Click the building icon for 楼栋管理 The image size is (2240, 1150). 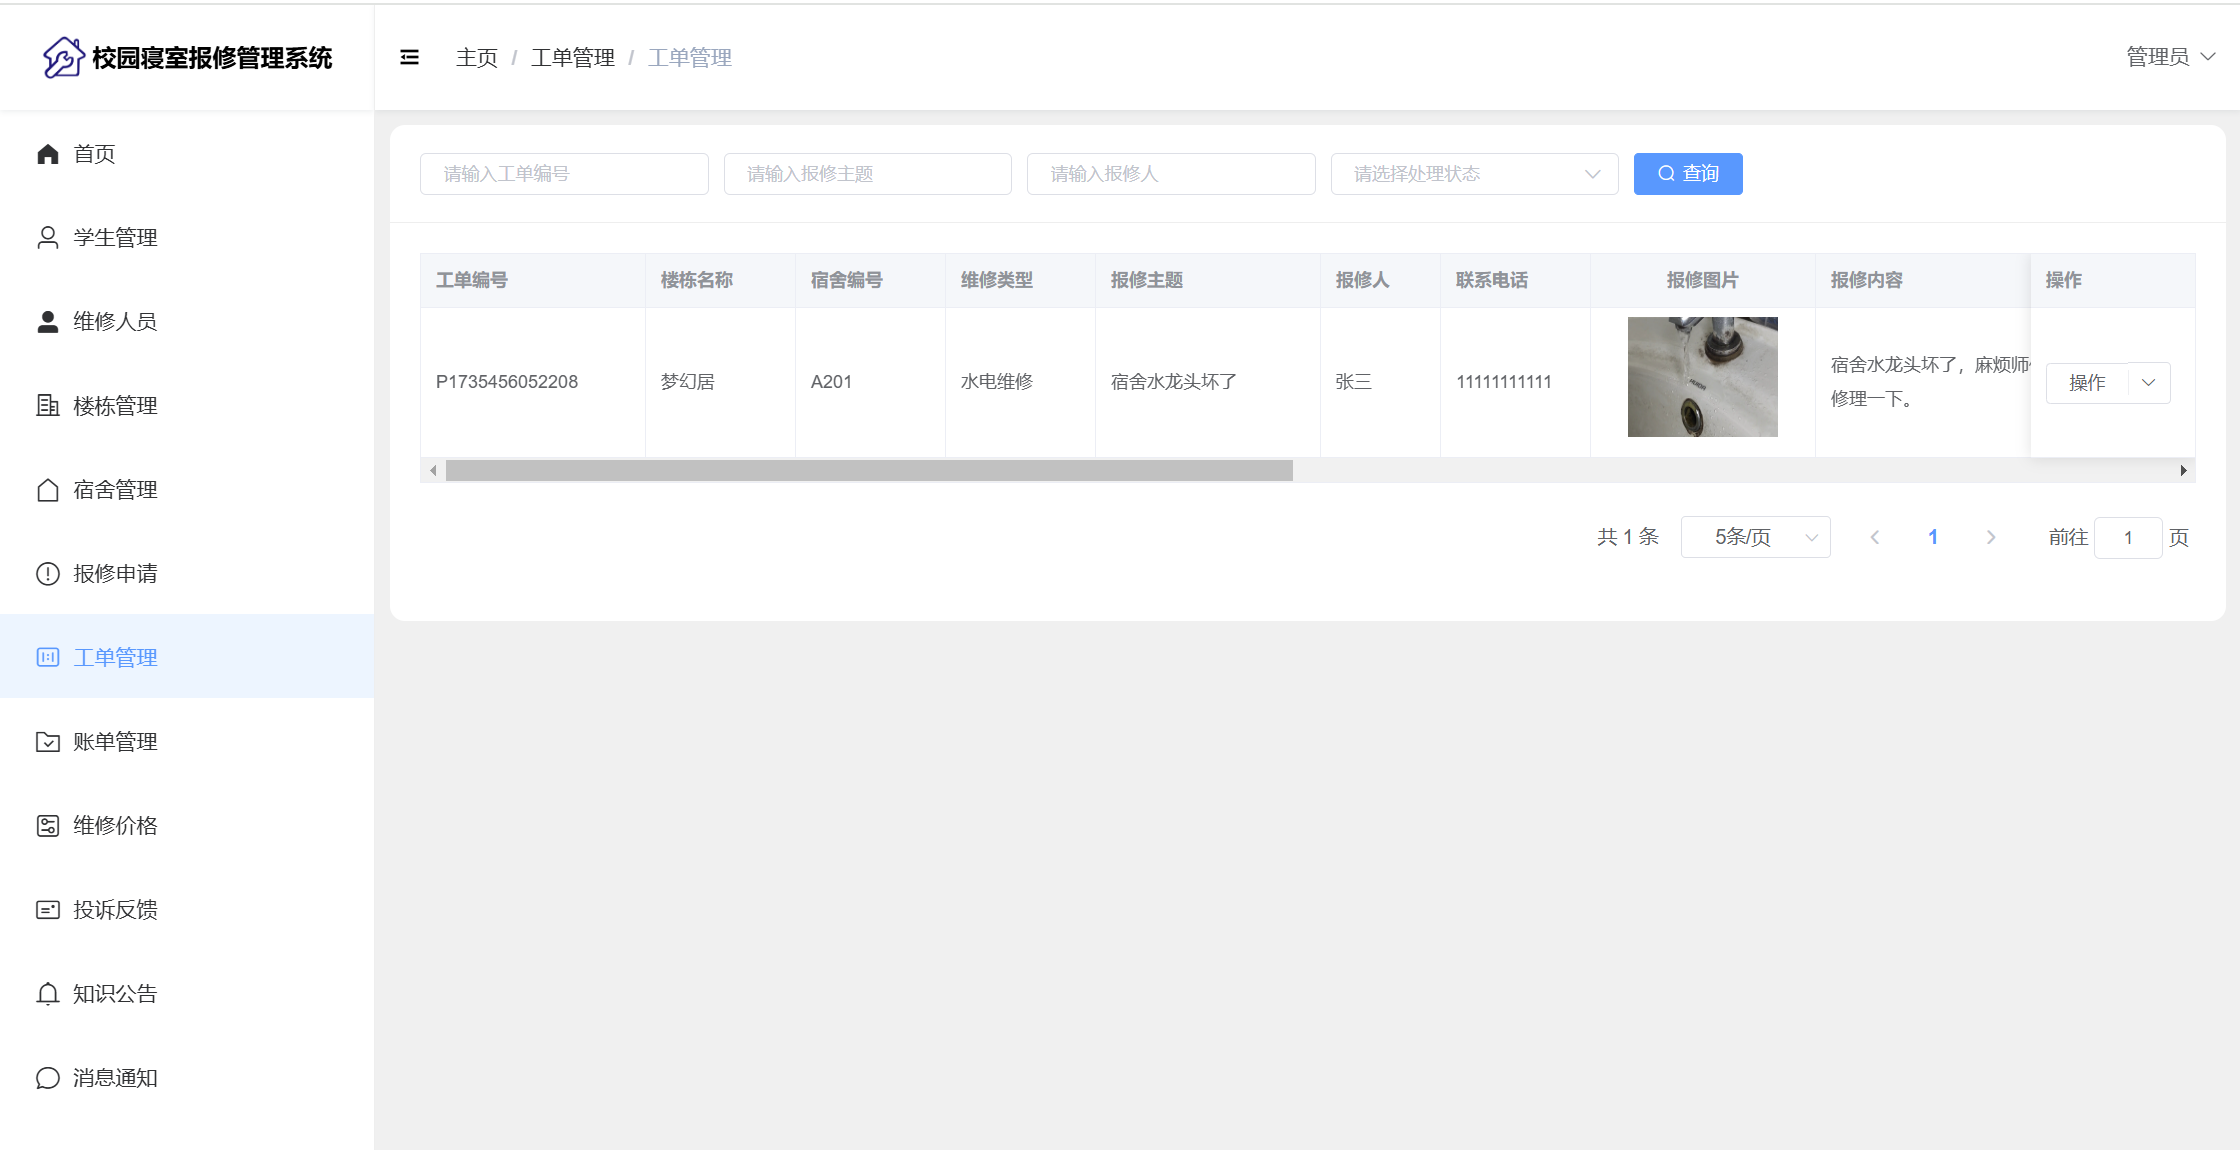point(48,406)
